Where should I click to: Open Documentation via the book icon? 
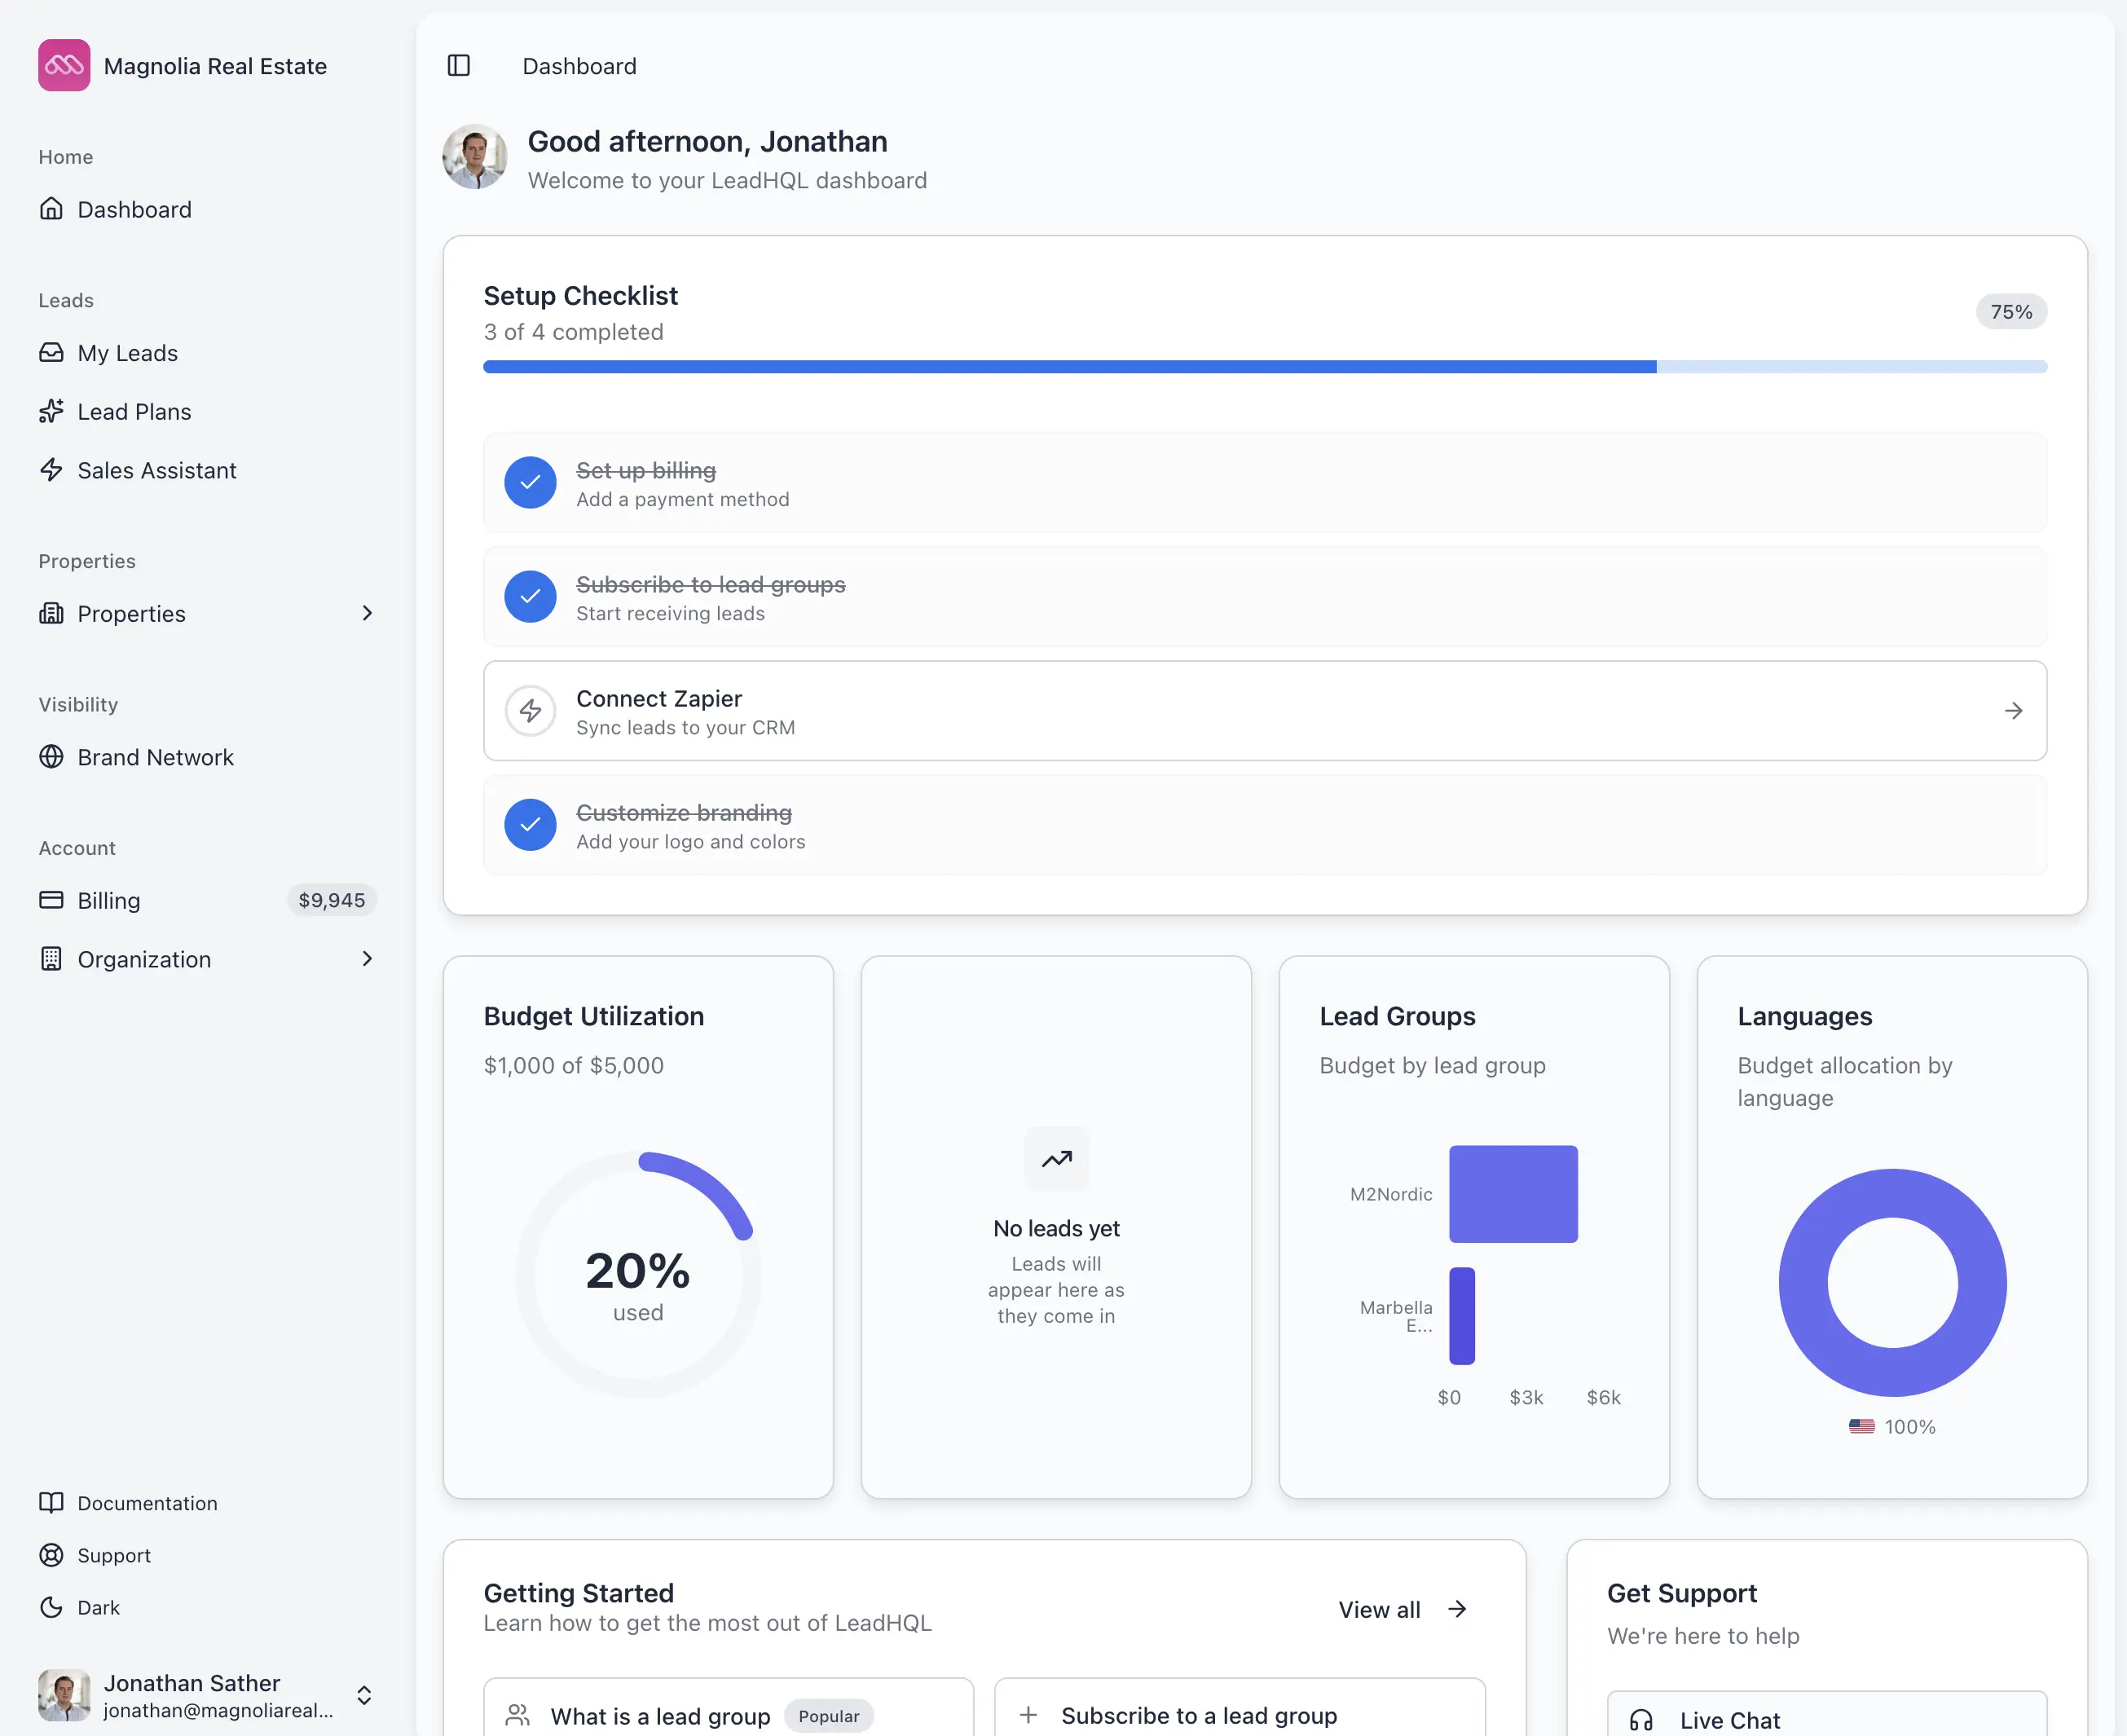[52, 1502]
